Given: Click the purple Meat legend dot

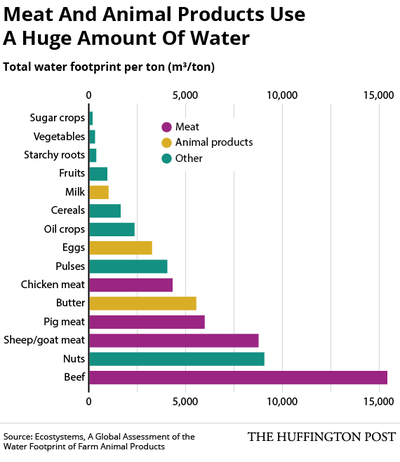Looking at the screenshot, I should pos(166,127).
